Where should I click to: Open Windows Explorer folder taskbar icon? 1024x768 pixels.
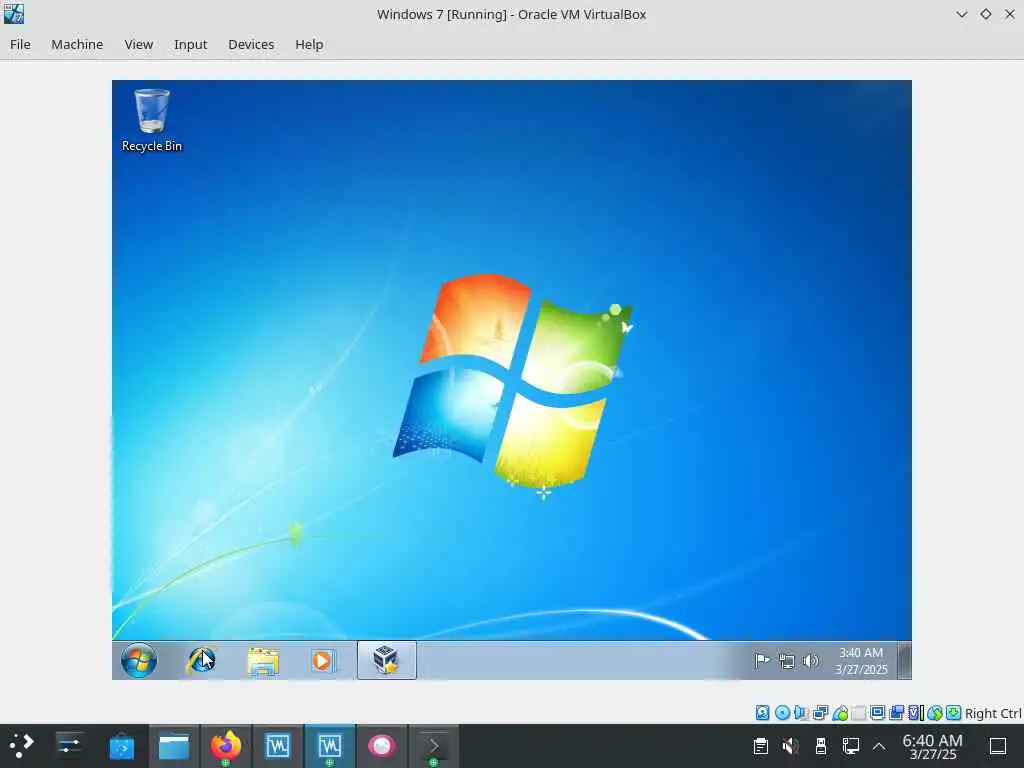(x=263, y=661)
